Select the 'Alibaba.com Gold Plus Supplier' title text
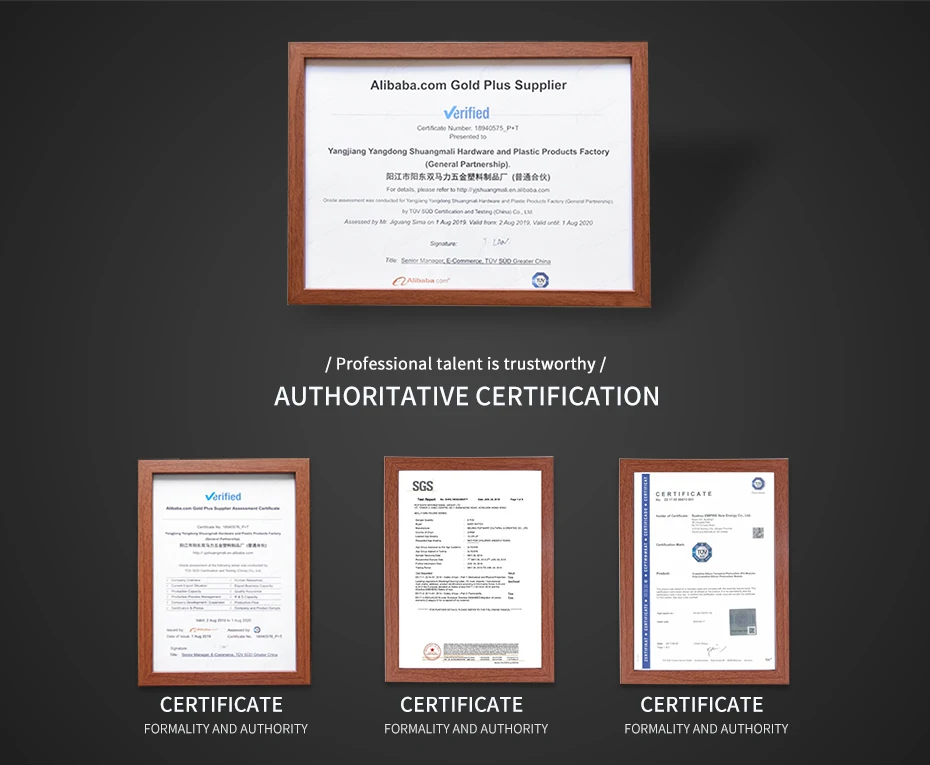The image size is (930, 765). (469, 85)
